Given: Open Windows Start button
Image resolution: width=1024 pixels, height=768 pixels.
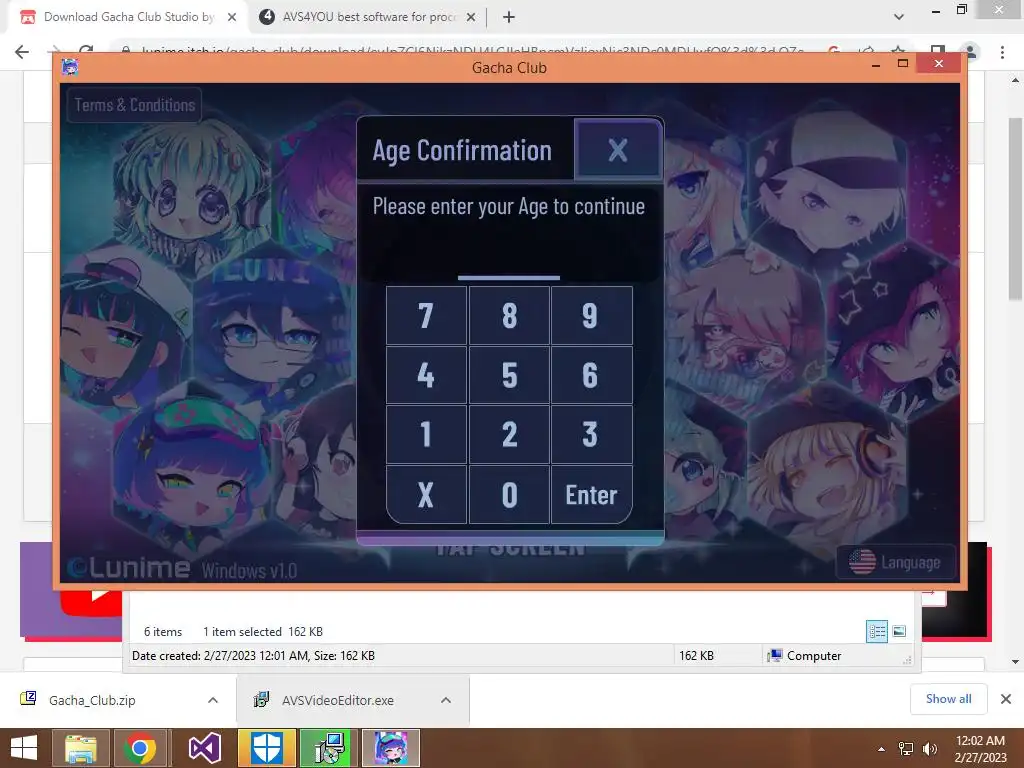Looking at the screenshot, I should pyautogui.click(x=24, y=748).
